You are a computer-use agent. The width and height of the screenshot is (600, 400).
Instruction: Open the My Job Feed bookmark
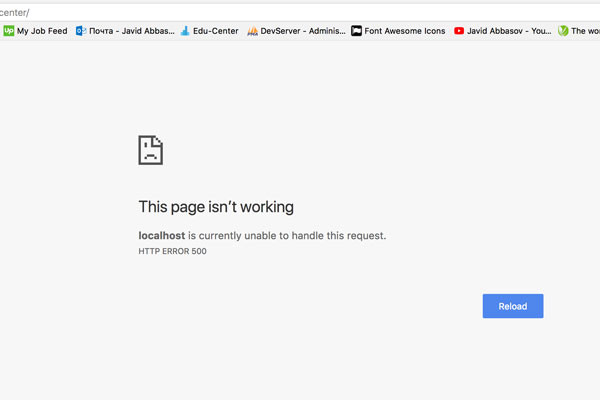click(x=35, y=31)
